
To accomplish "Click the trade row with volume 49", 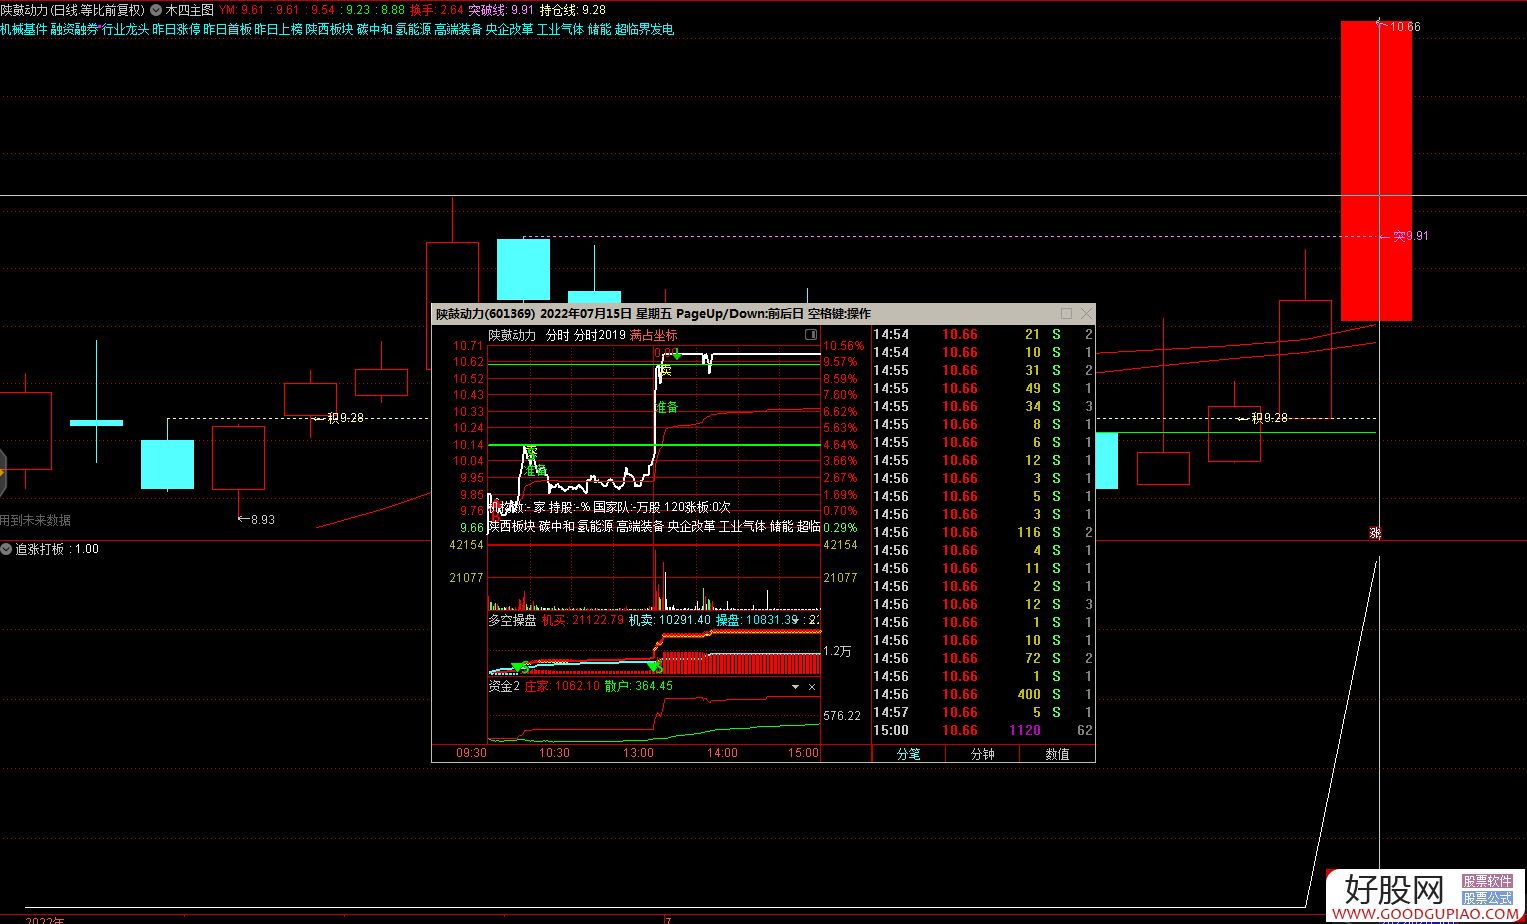I will (x=983, y=388).
